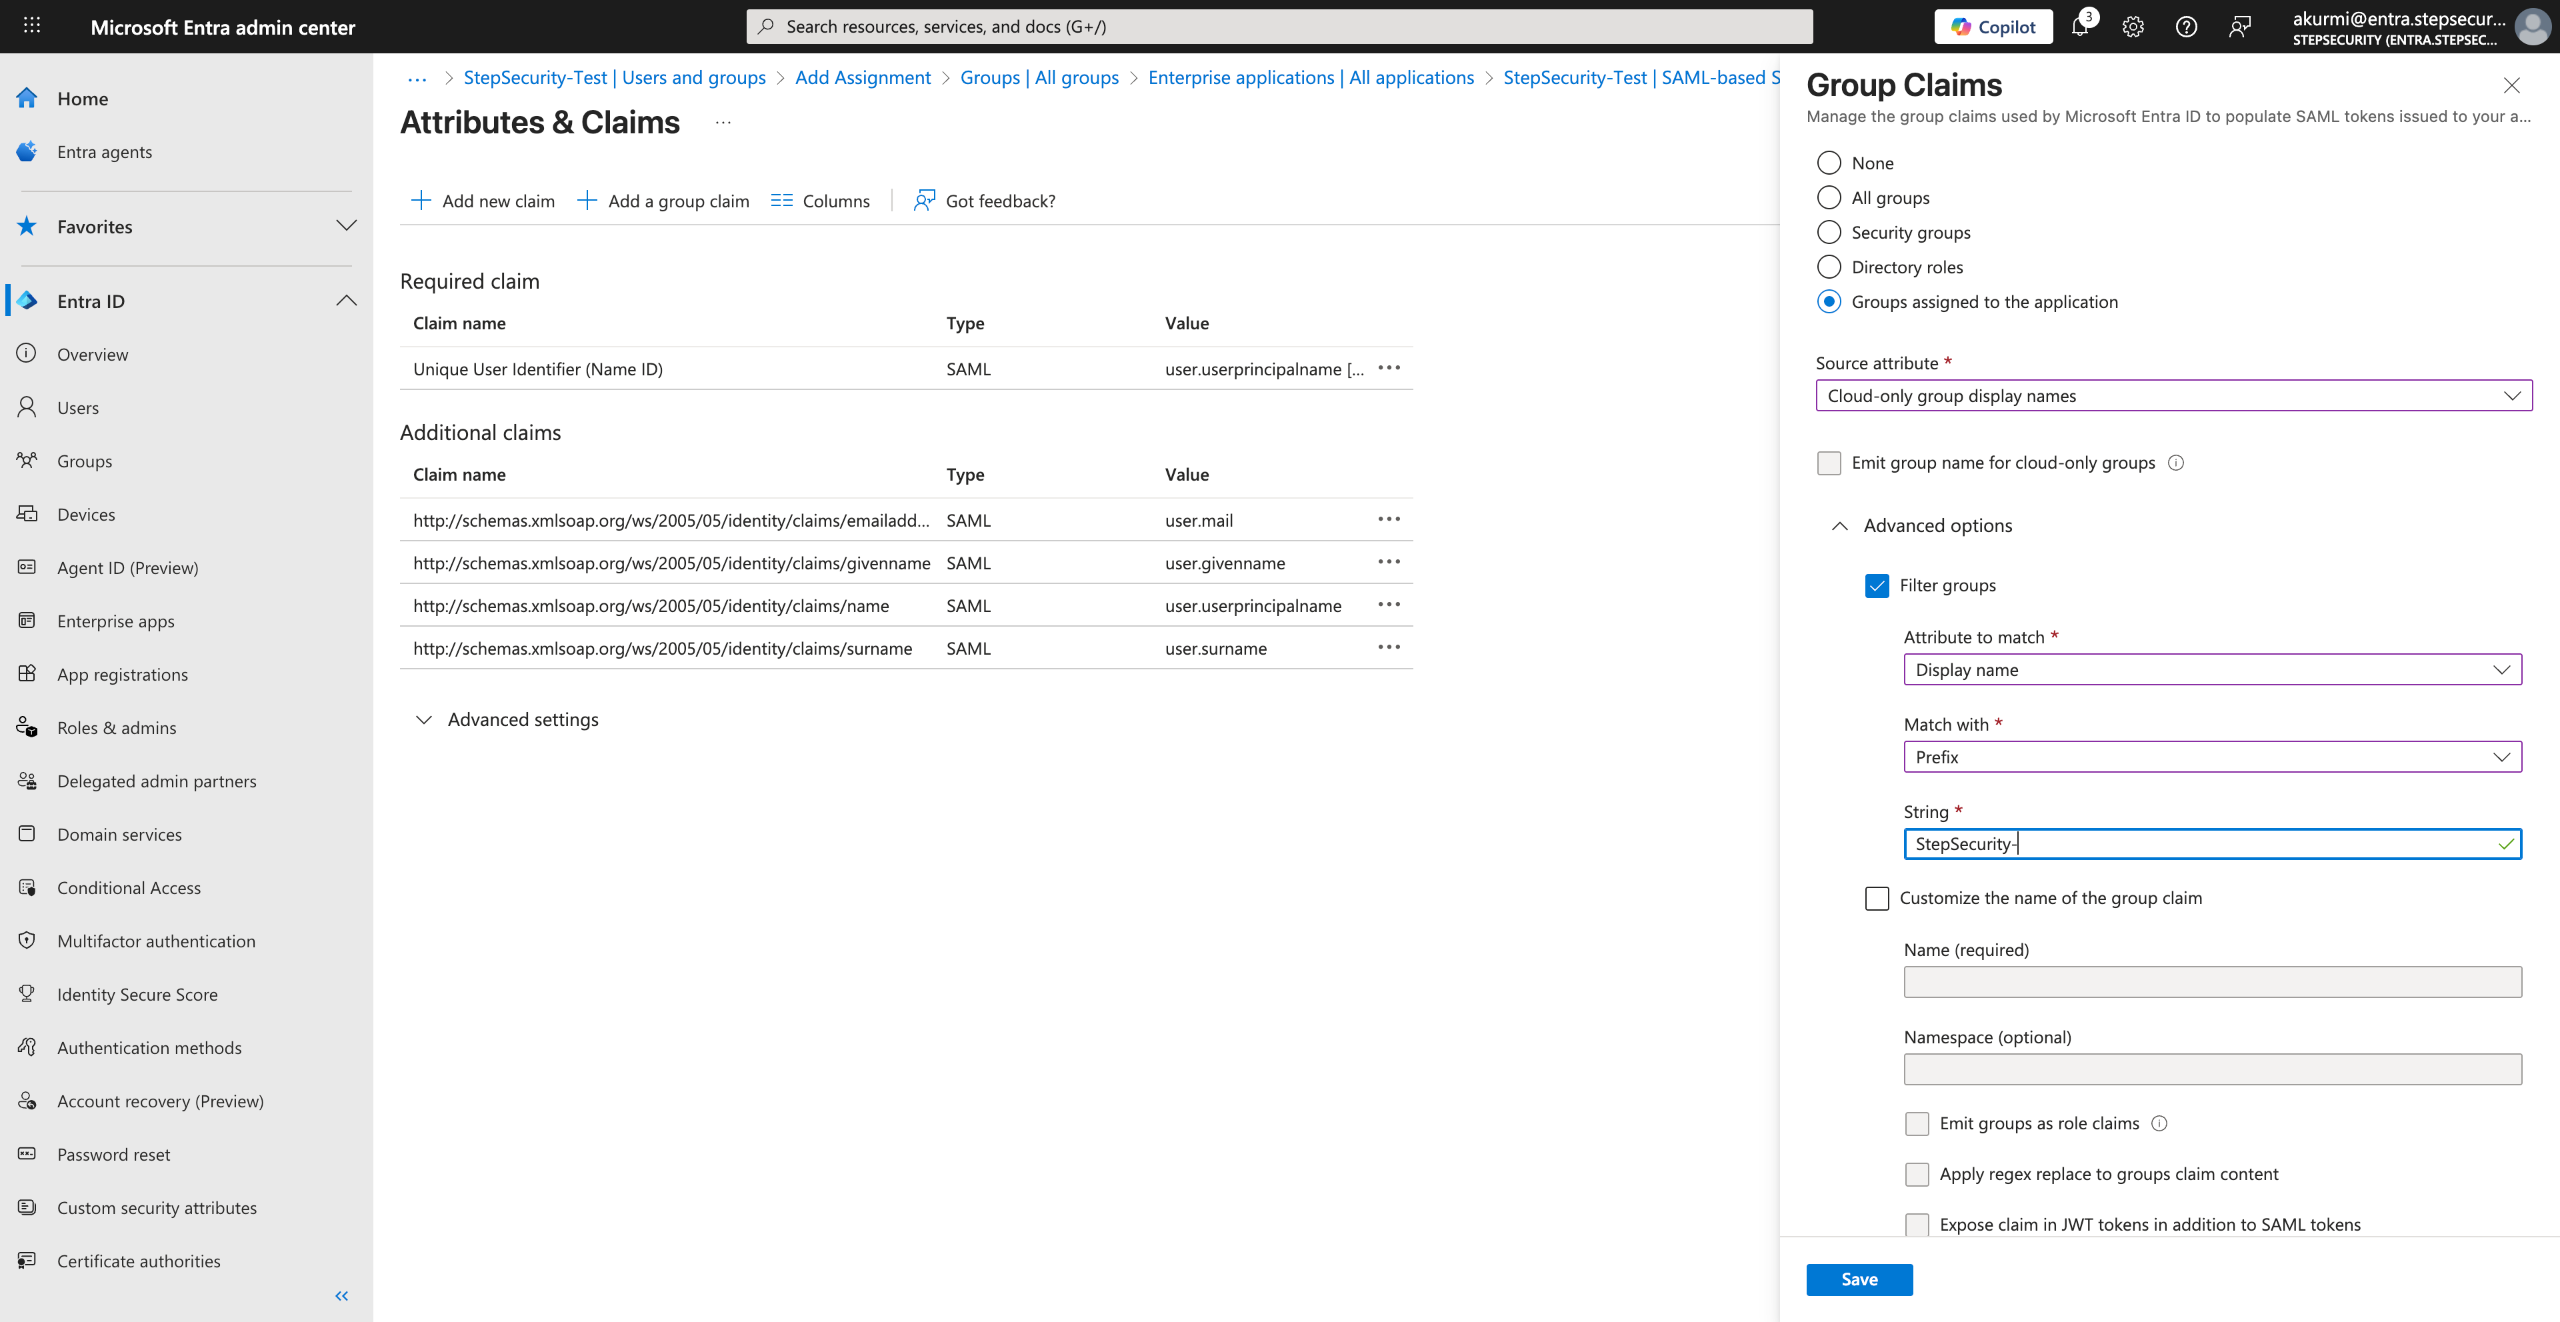This screenshot has height=1322, width=2560.
Task: Open the settings gear in header
Action: [x=2133, y=27]
